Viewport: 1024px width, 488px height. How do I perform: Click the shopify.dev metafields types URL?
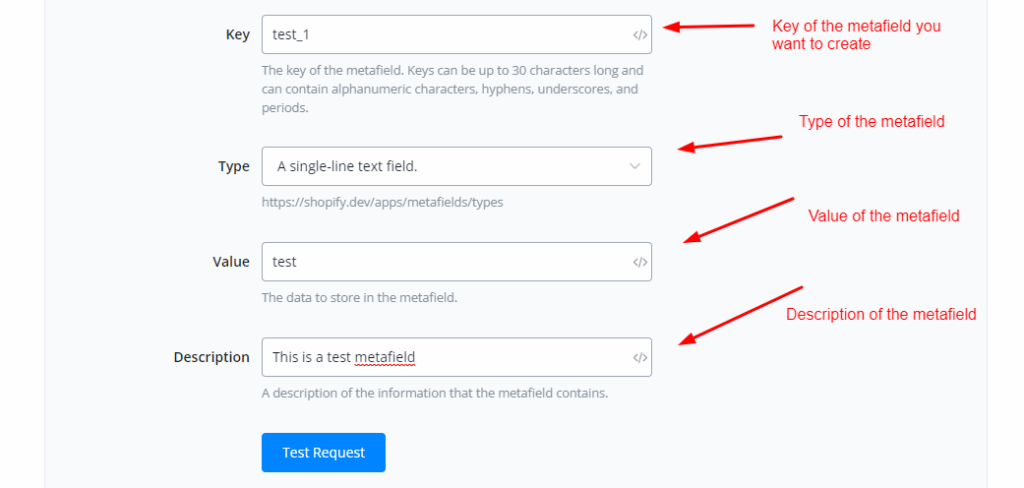pos(382,202)
